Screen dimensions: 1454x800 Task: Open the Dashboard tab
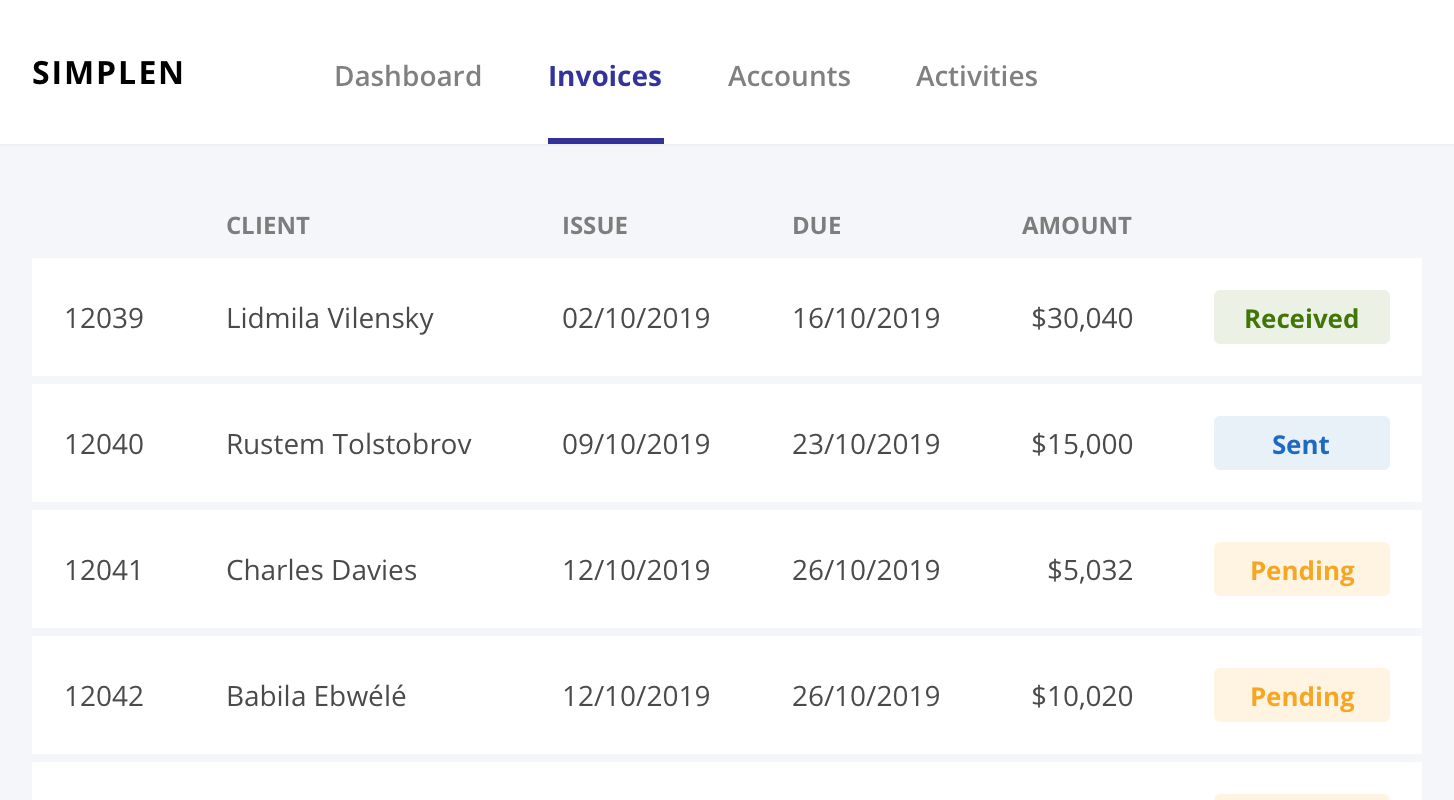coord(408,76)
